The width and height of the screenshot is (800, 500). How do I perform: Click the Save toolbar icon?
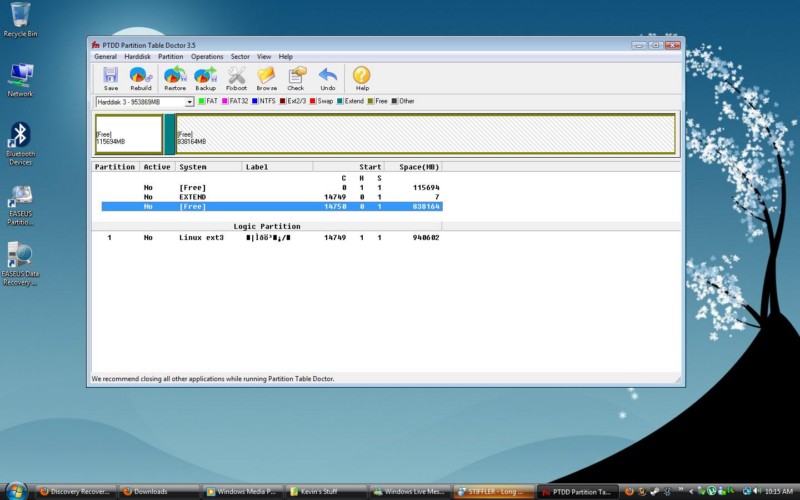point(111,78)
